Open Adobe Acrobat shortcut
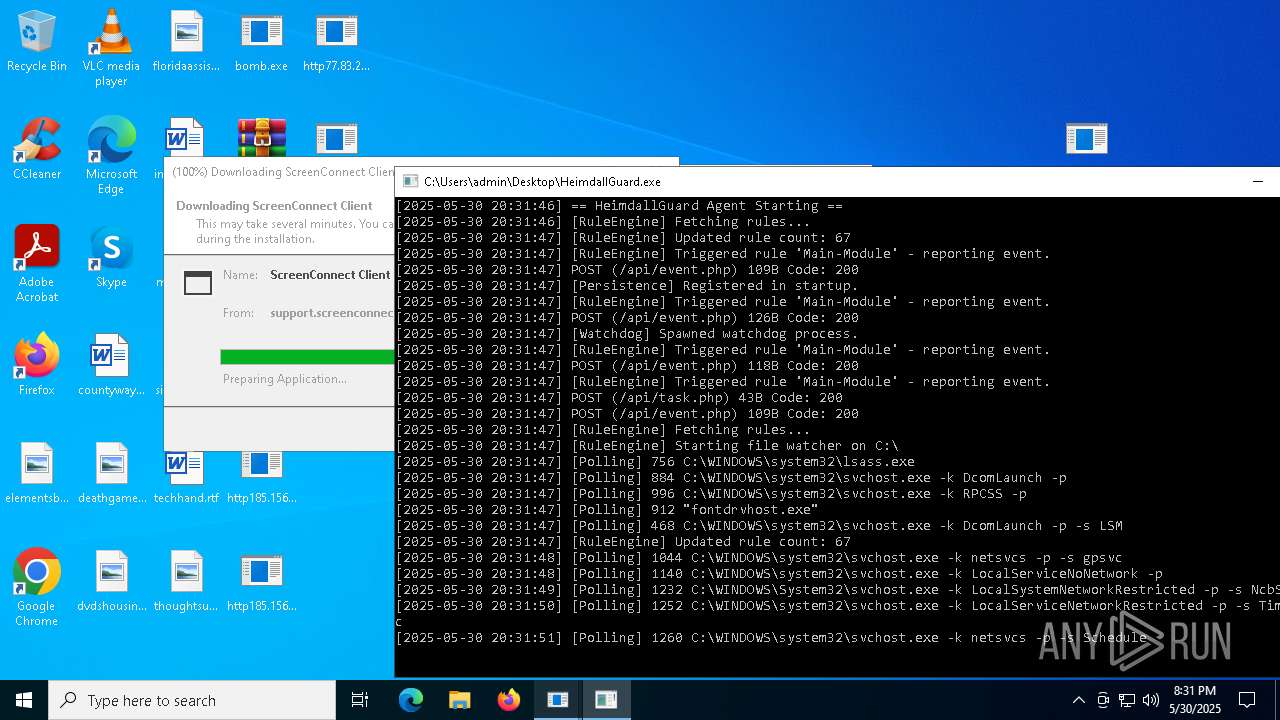1280x720 pixels. click(37, 263)
